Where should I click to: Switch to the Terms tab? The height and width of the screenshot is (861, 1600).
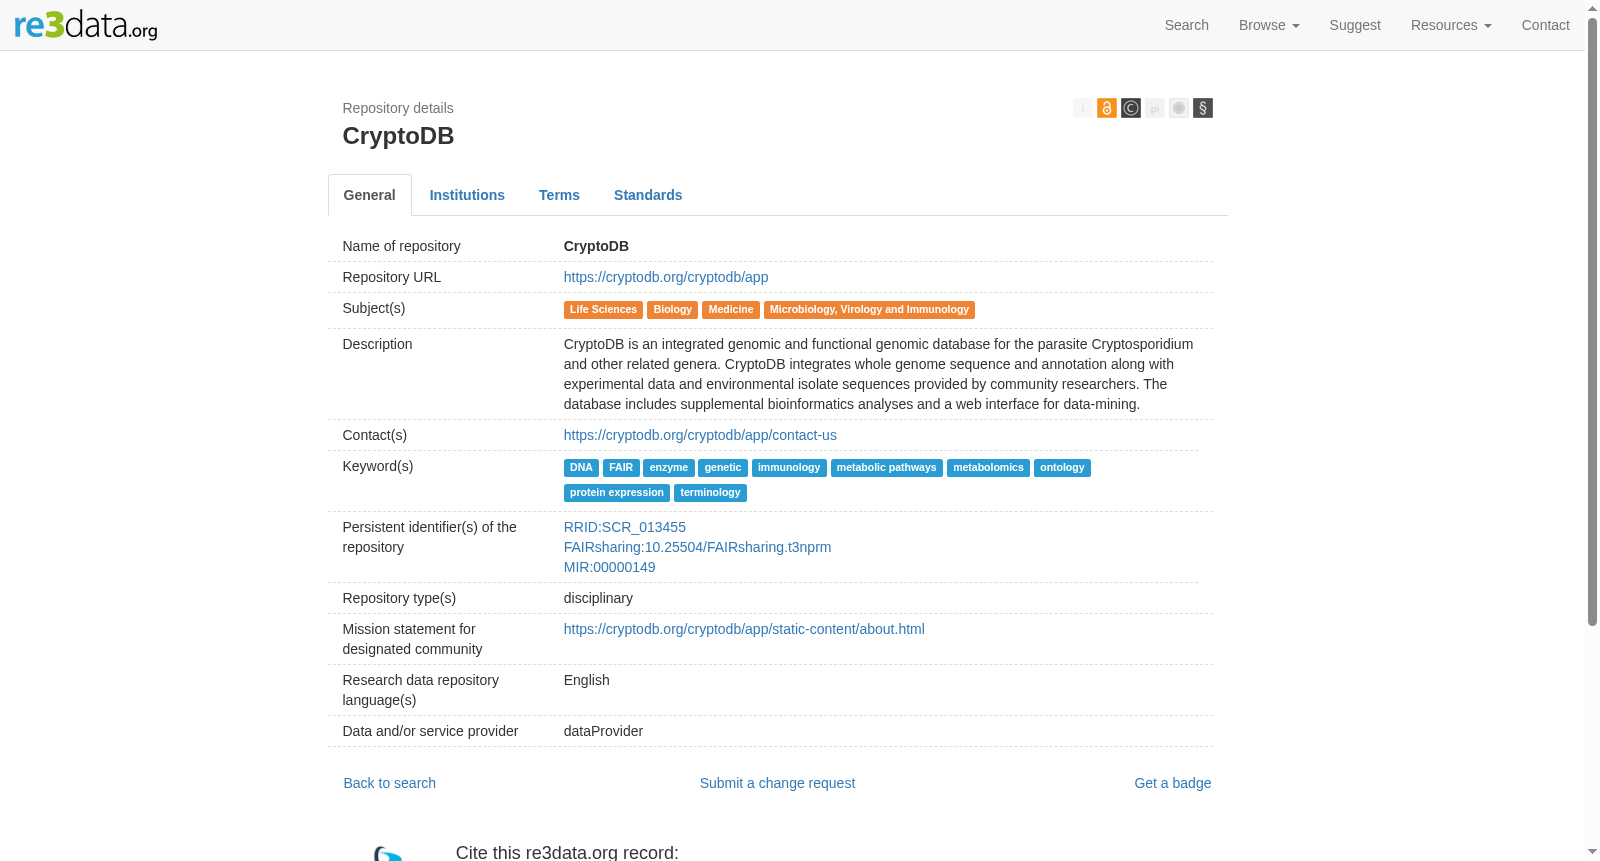point(559,195)
